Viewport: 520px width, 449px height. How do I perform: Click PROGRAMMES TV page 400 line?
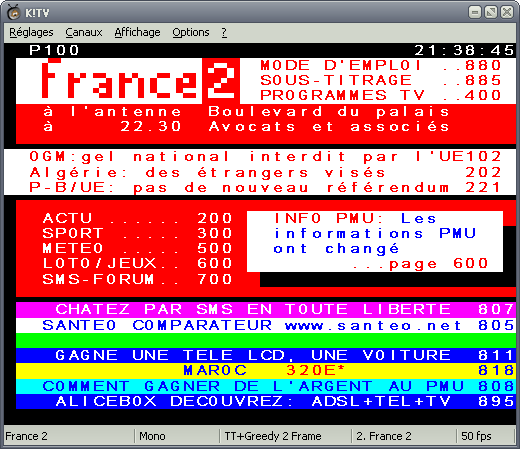pyautogui.click(x=381, y=95)
